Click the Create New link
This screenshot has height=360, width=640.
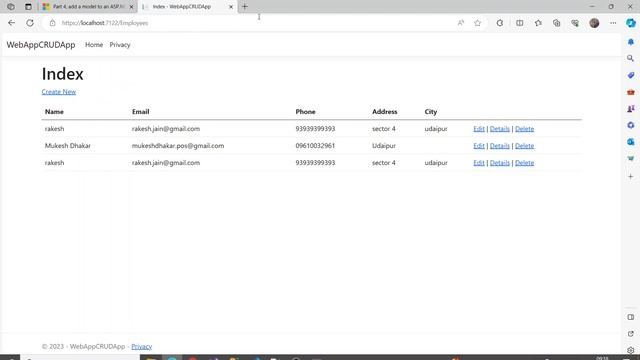[x=59, y=92]
